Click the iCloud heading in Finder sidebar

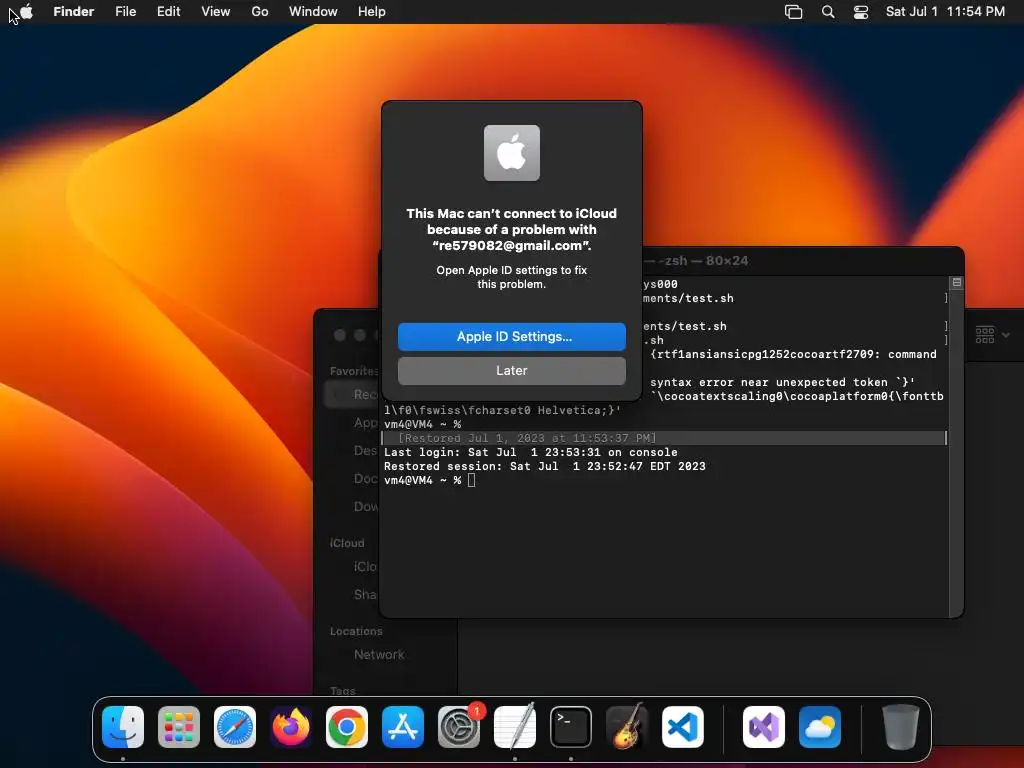click(347, 543)
